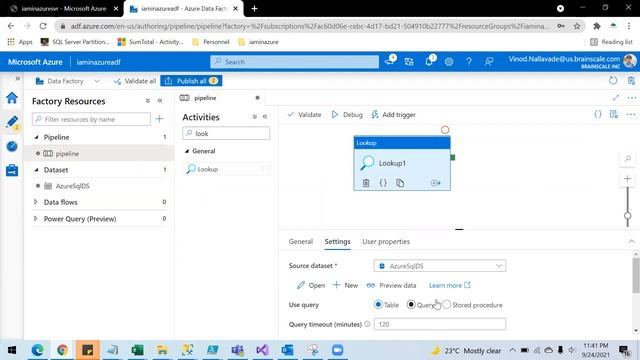The height and width of the screenshot is (360, 640).
Task: Zoom in canvas with plus icon
Action: pyautogui.click(x=627, y=178)
